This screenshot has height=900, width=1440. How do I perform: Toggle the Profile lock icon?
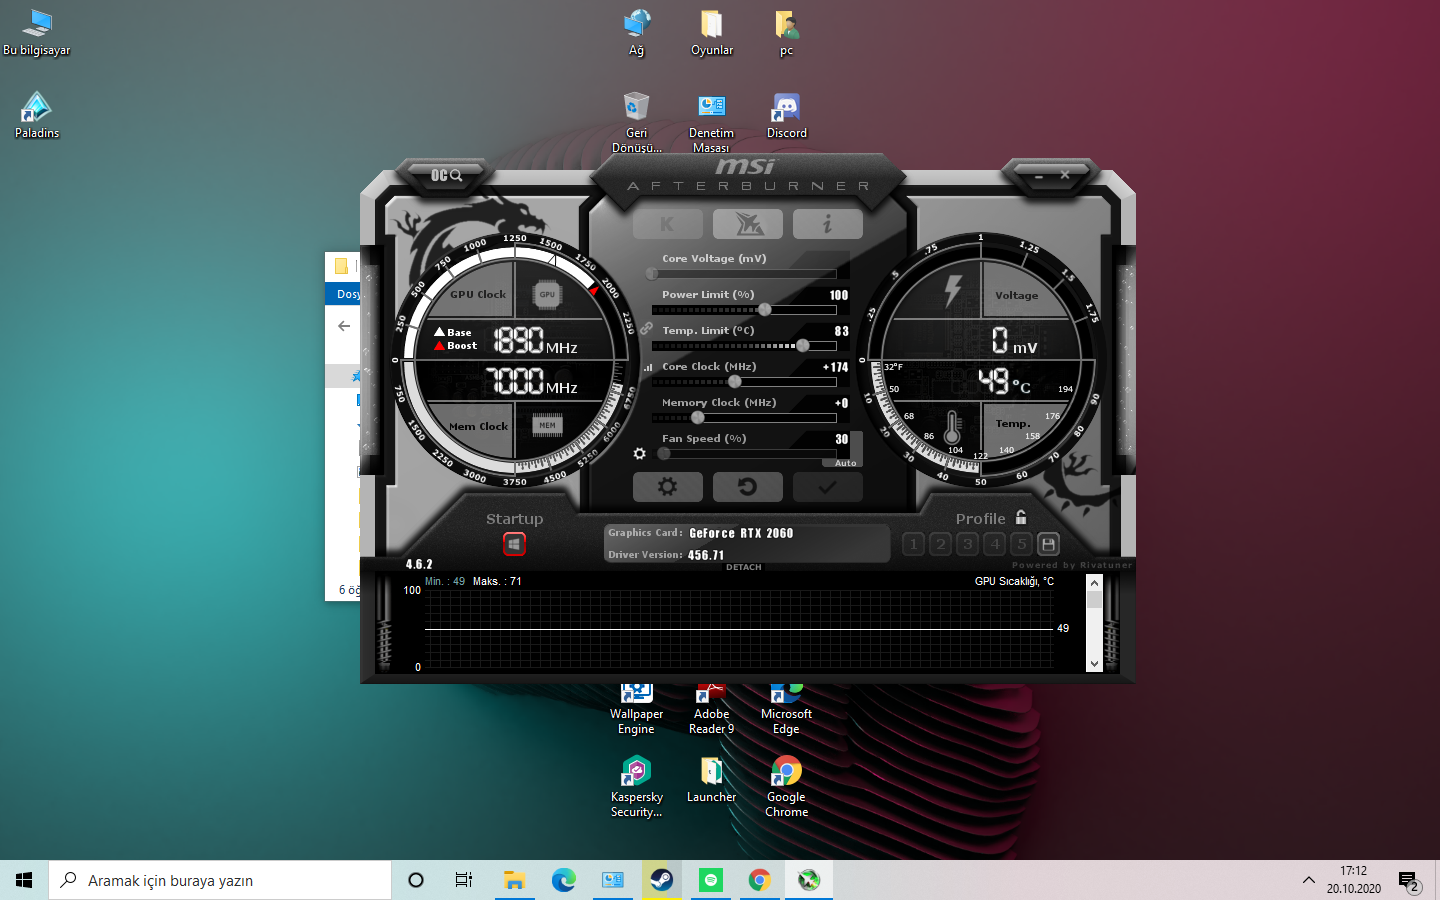pyautogui.click(x=1021, y=517)
